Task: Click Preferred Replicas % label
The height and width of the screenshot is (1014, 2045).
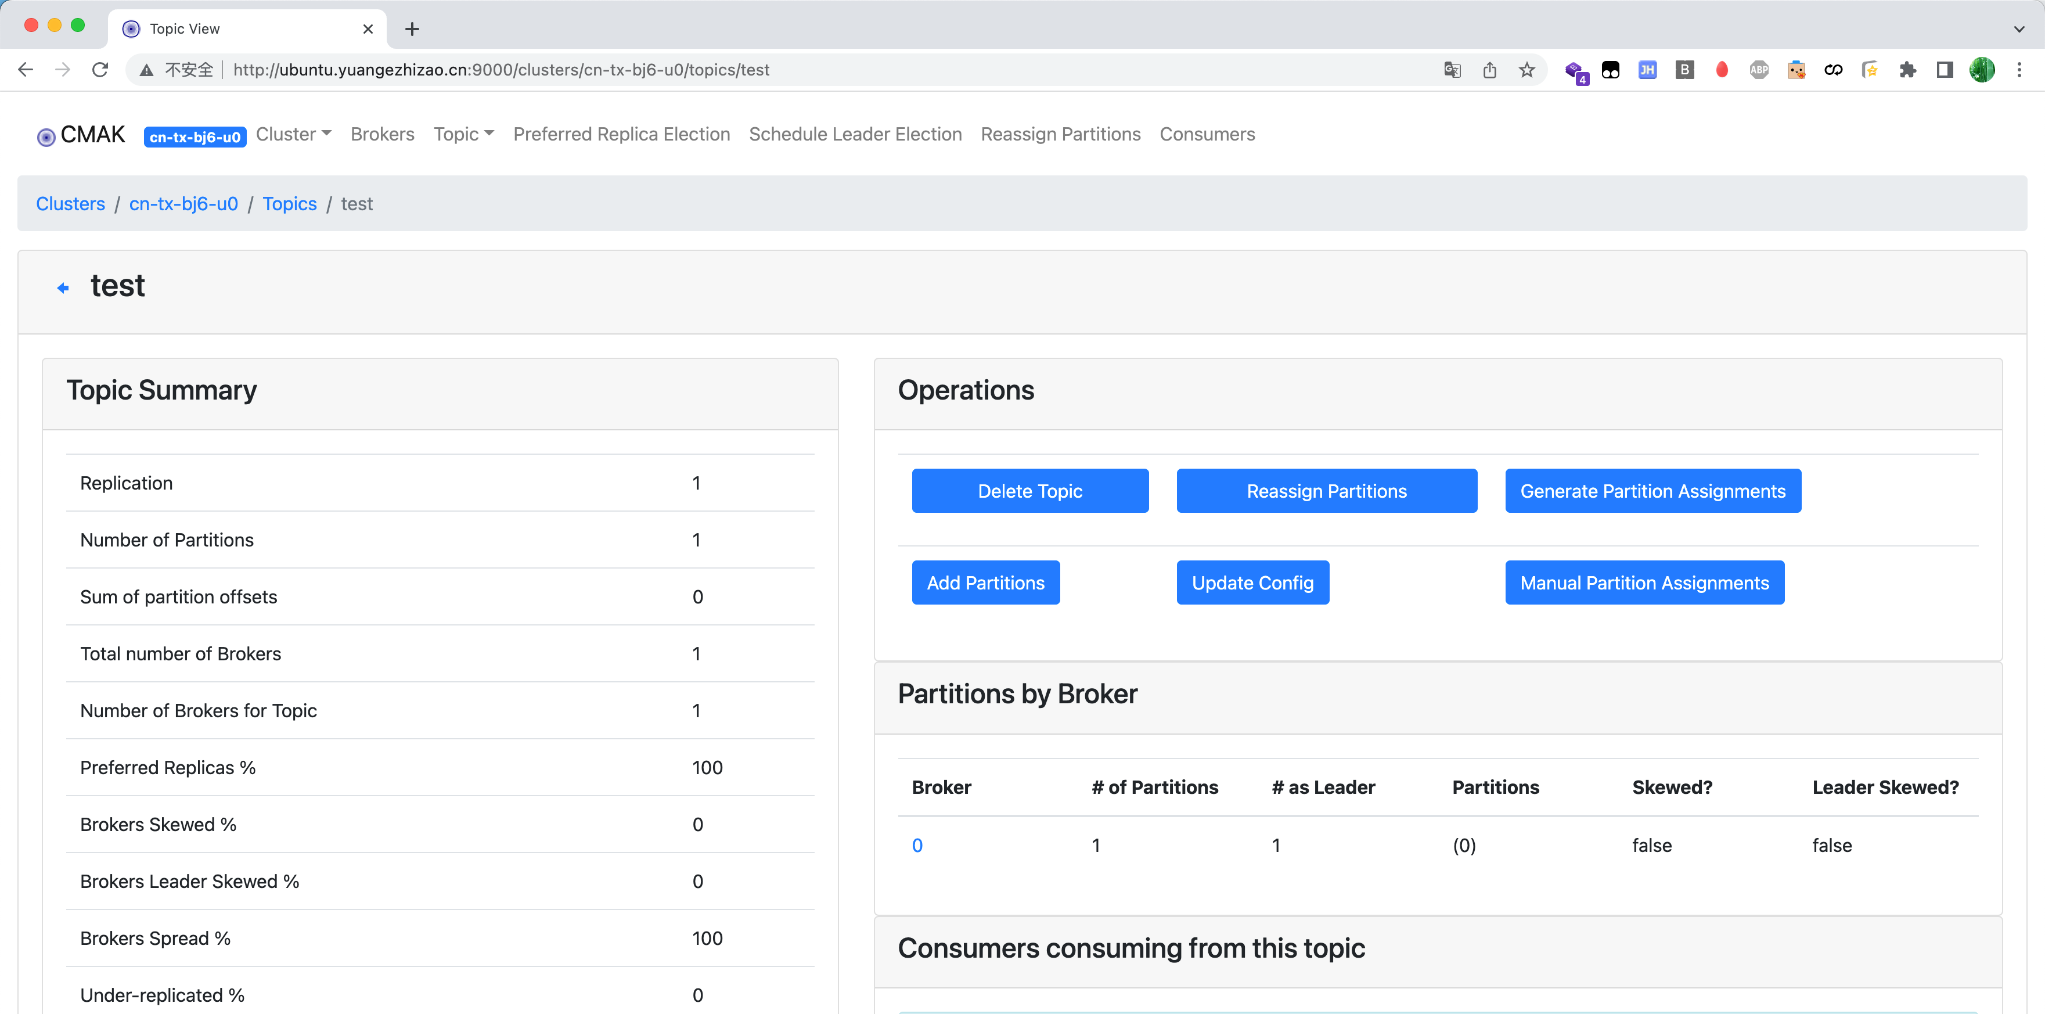Action: click(168, 768)
